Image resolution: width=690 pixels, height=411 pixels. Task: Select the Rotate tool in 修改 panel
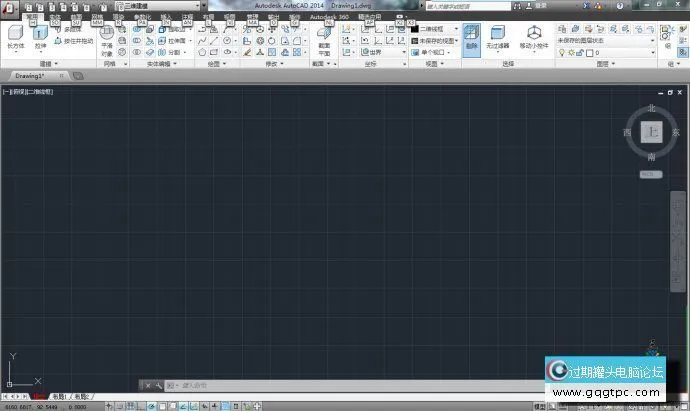pyautogui.click(x=272, y=40)
